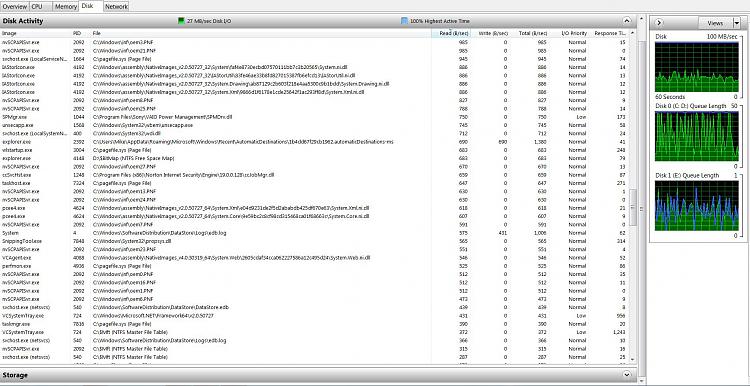The width and height of the screenshot is (750, 386).
Task: Click the blue Highest Active Time icon
Action: [404, 21]
